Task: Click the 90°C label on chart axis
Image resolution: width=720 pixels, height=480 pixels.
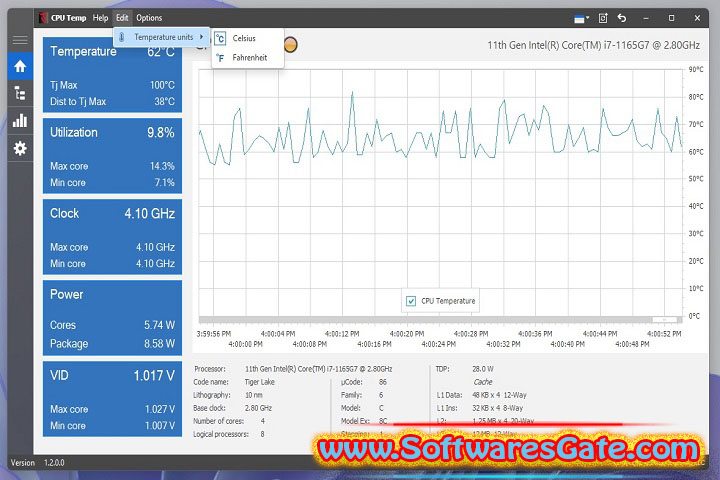Action: [696, 69]
